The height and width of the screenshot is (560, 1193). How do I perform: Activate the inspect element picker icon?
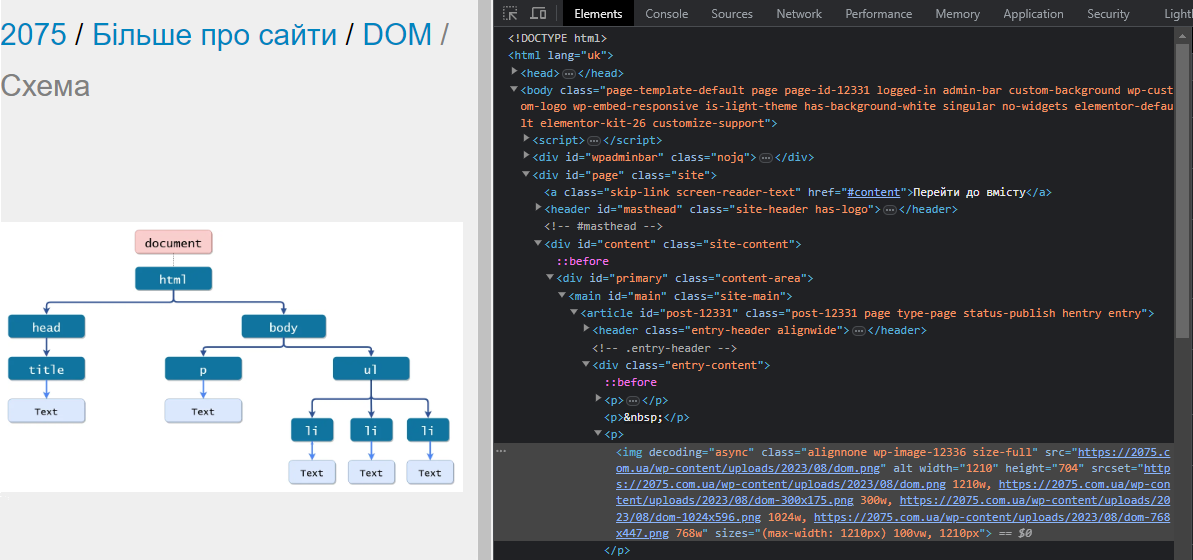pyautogui.click(x=511, y=13)
